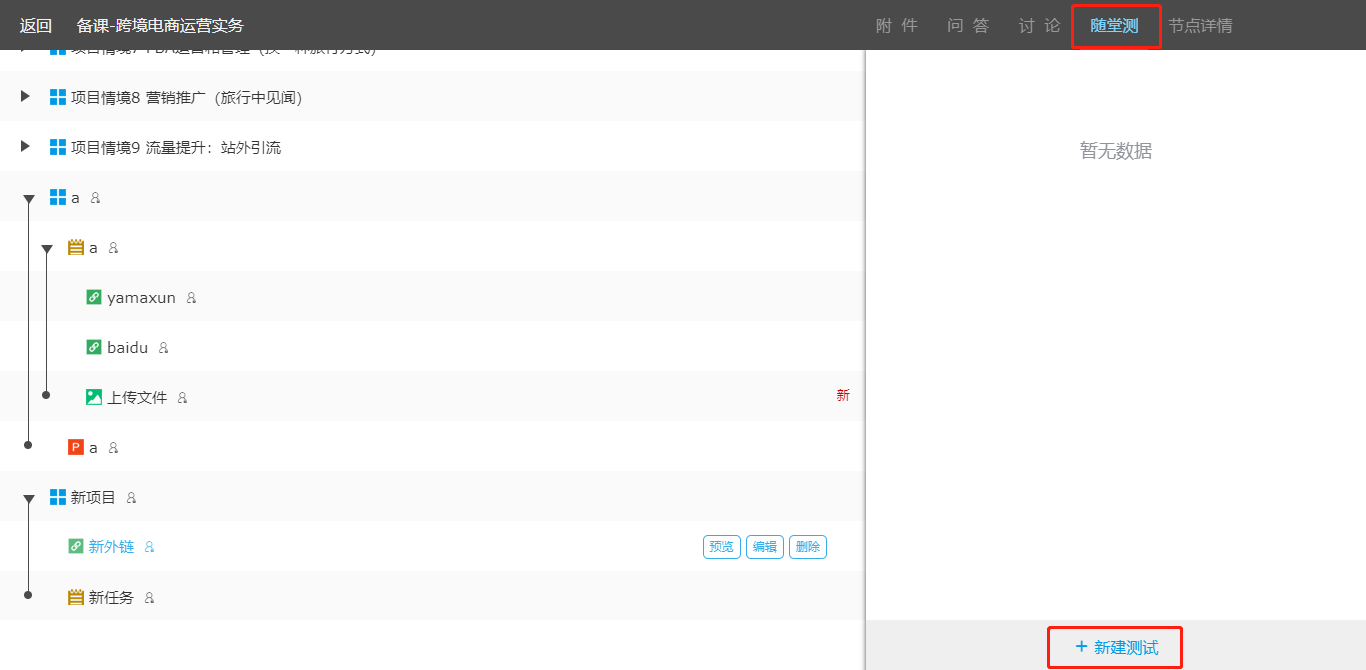The height and width of the screenshot is (670, 1366).
Task: Open the 节点详情 tab
Action: [1201, 26]
